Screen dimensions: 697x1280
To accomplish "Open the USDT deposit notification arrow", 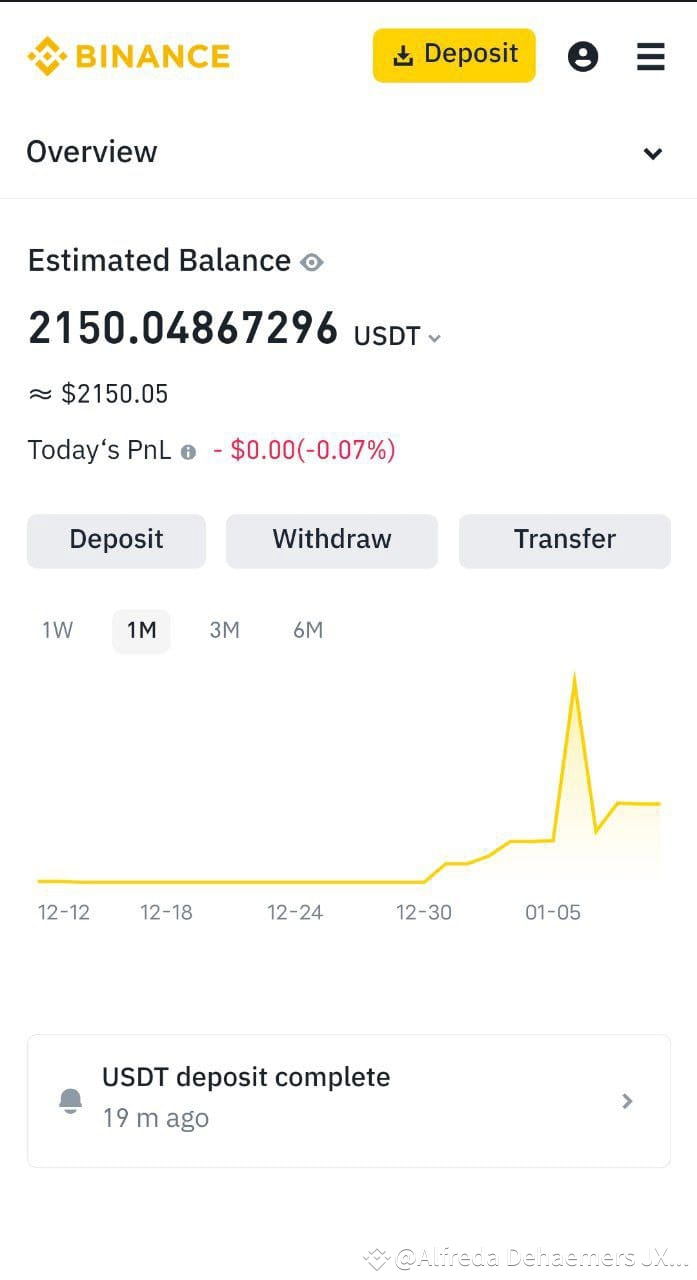I will click(x=627, y=1101).
